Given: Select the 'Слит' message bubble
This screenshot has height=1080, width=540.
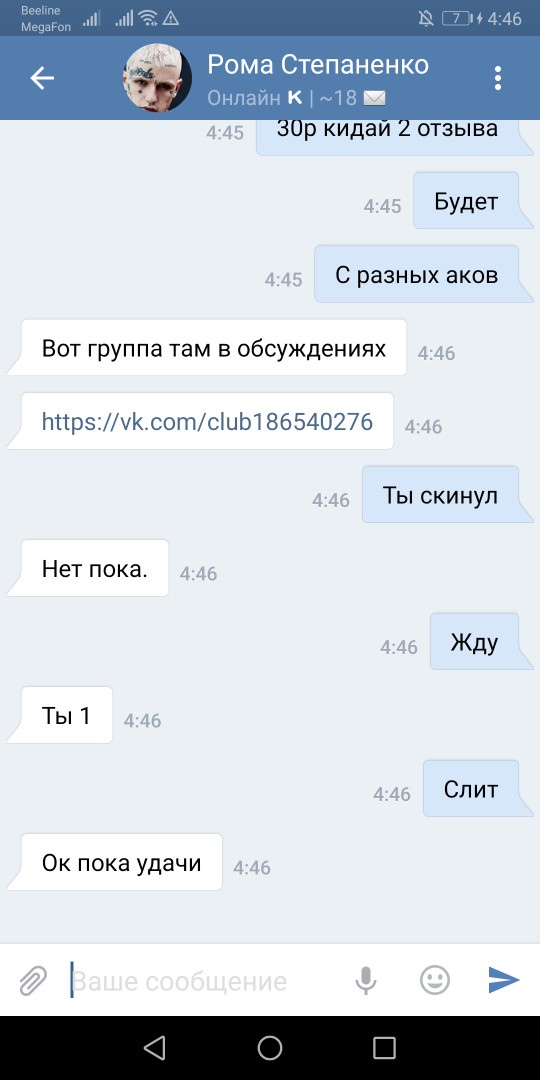Looking at the screenshot, I should click(471, 789).
